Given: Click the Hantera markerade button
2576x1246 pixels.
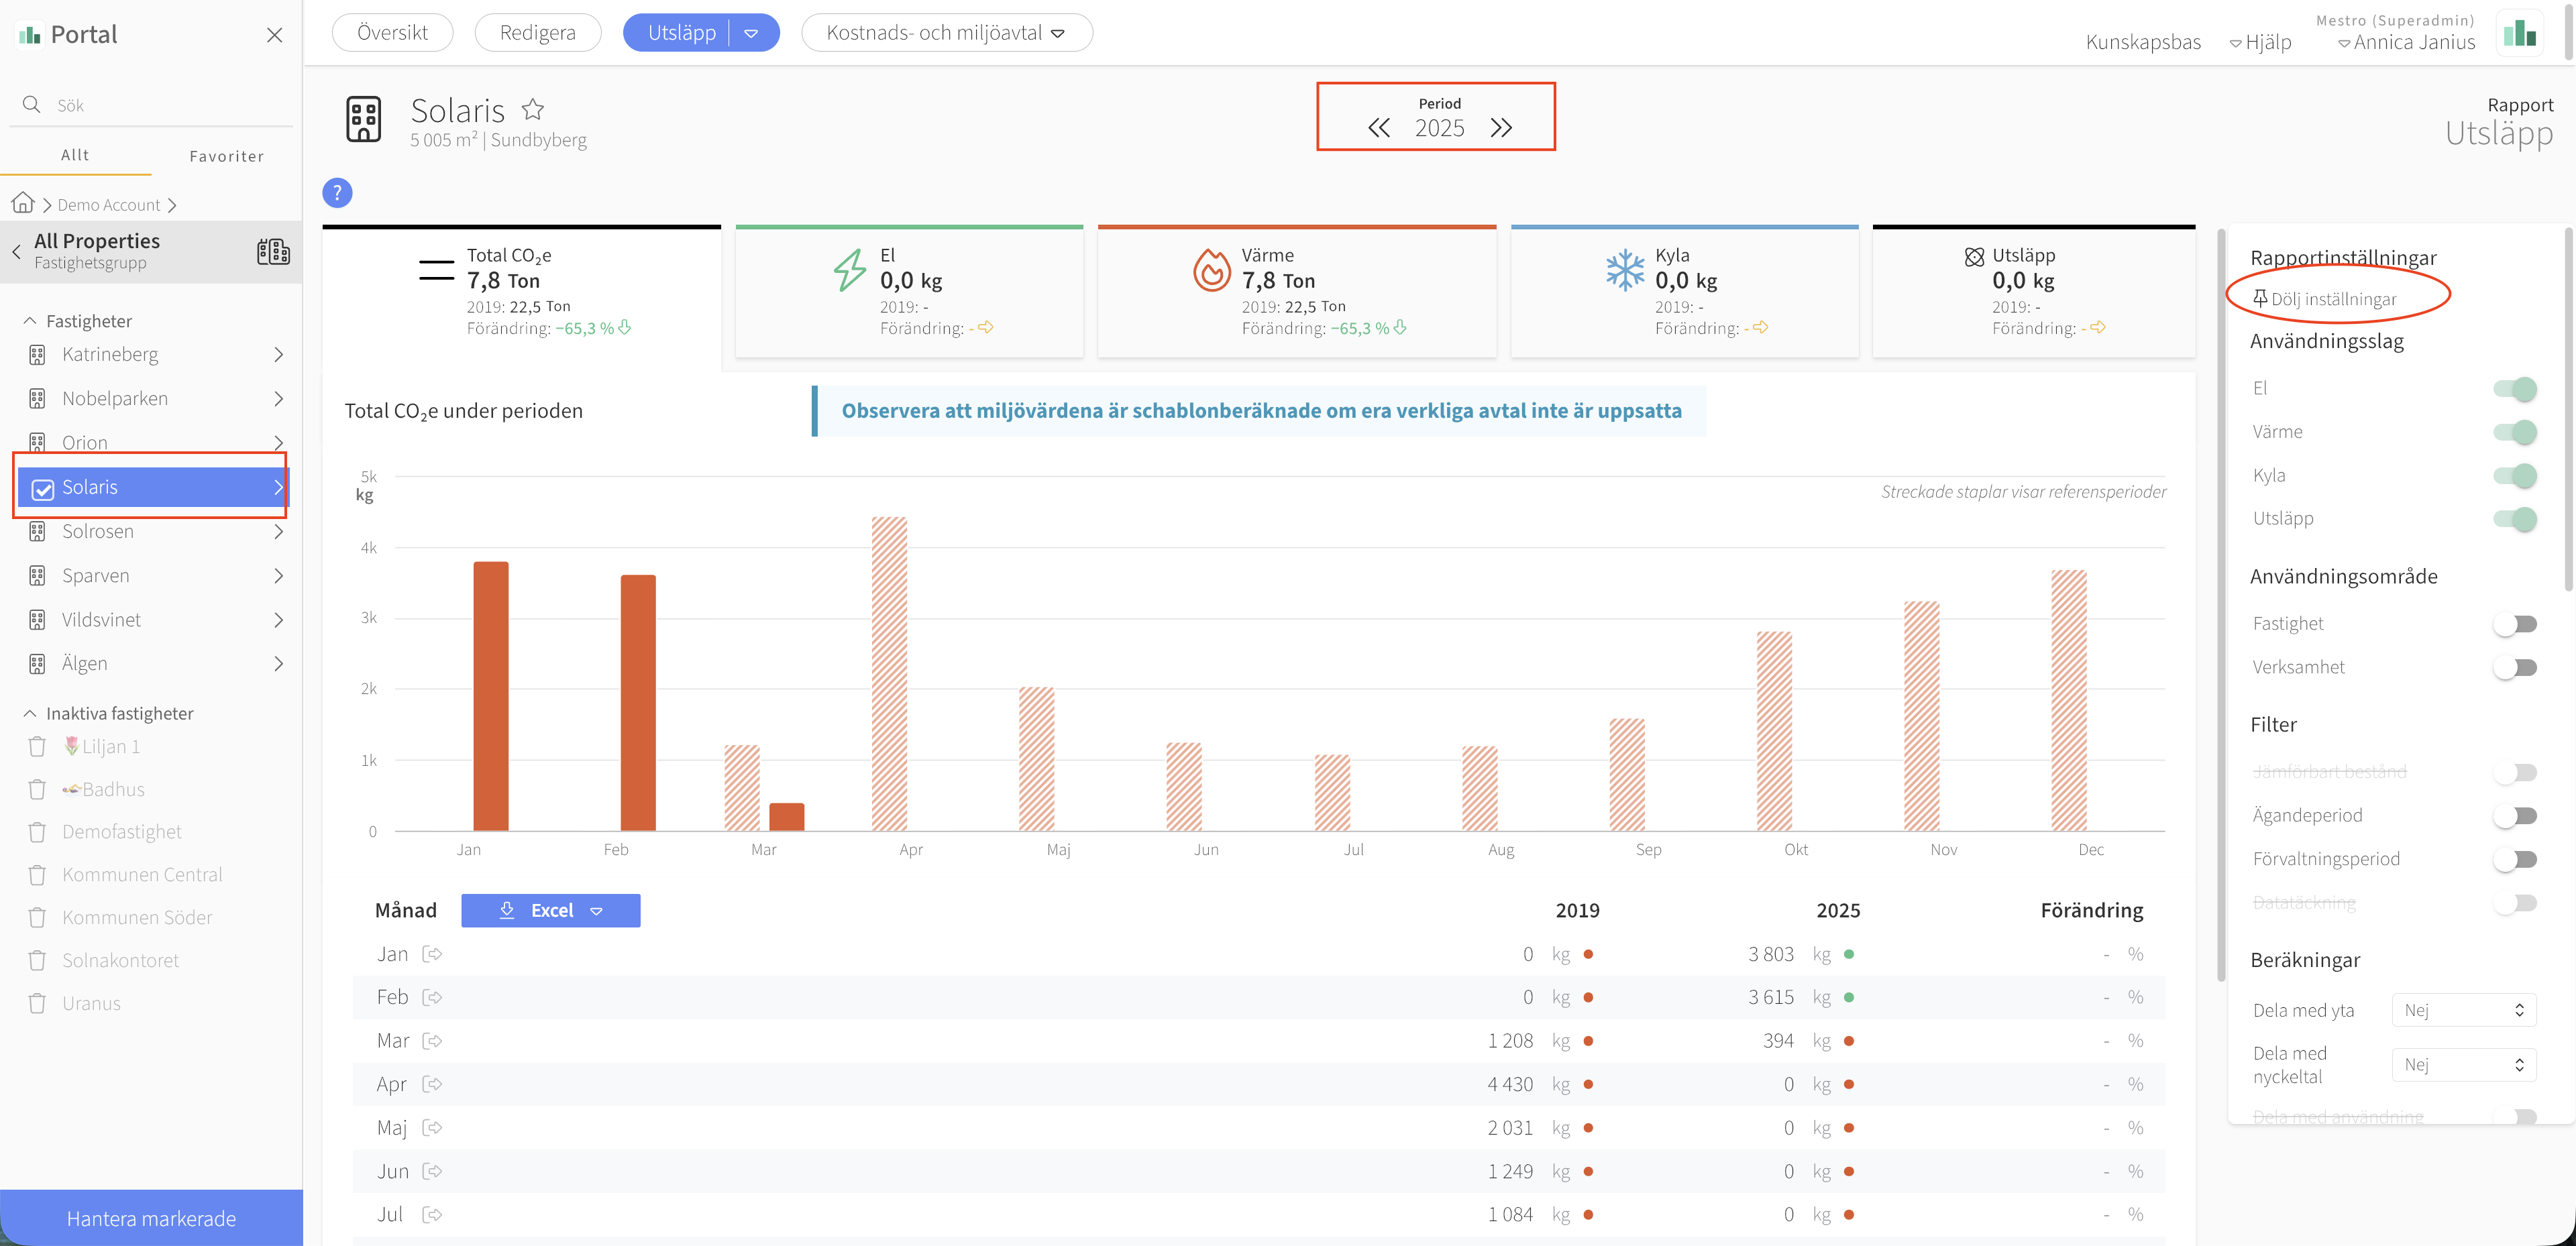Looking at the screenshot, I should pos(151,1218).
